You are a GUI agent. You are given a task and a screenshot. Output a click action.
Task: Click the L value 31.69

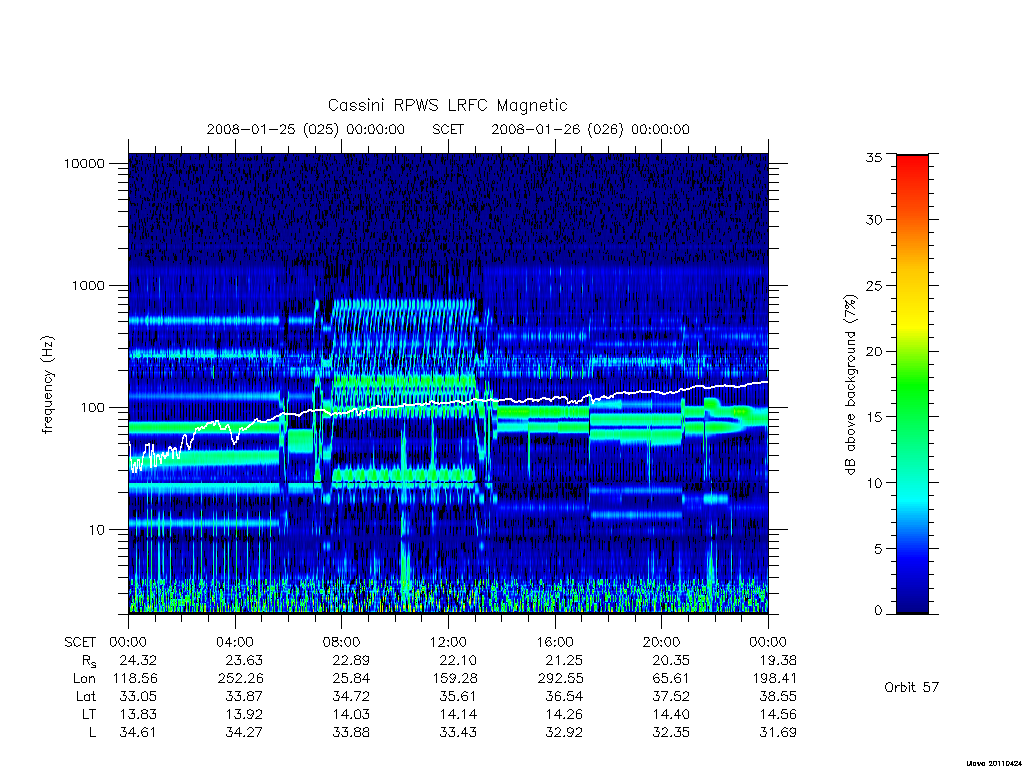[x=778, y=733]
